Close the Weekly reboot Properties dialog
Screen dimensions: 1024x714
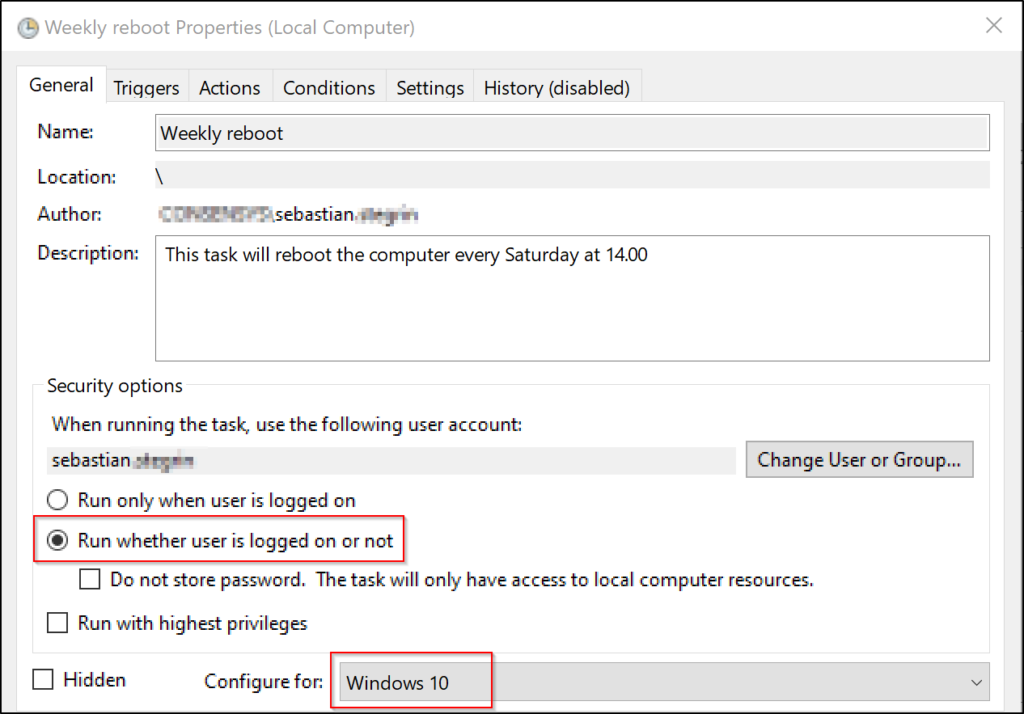coord(993,26)
